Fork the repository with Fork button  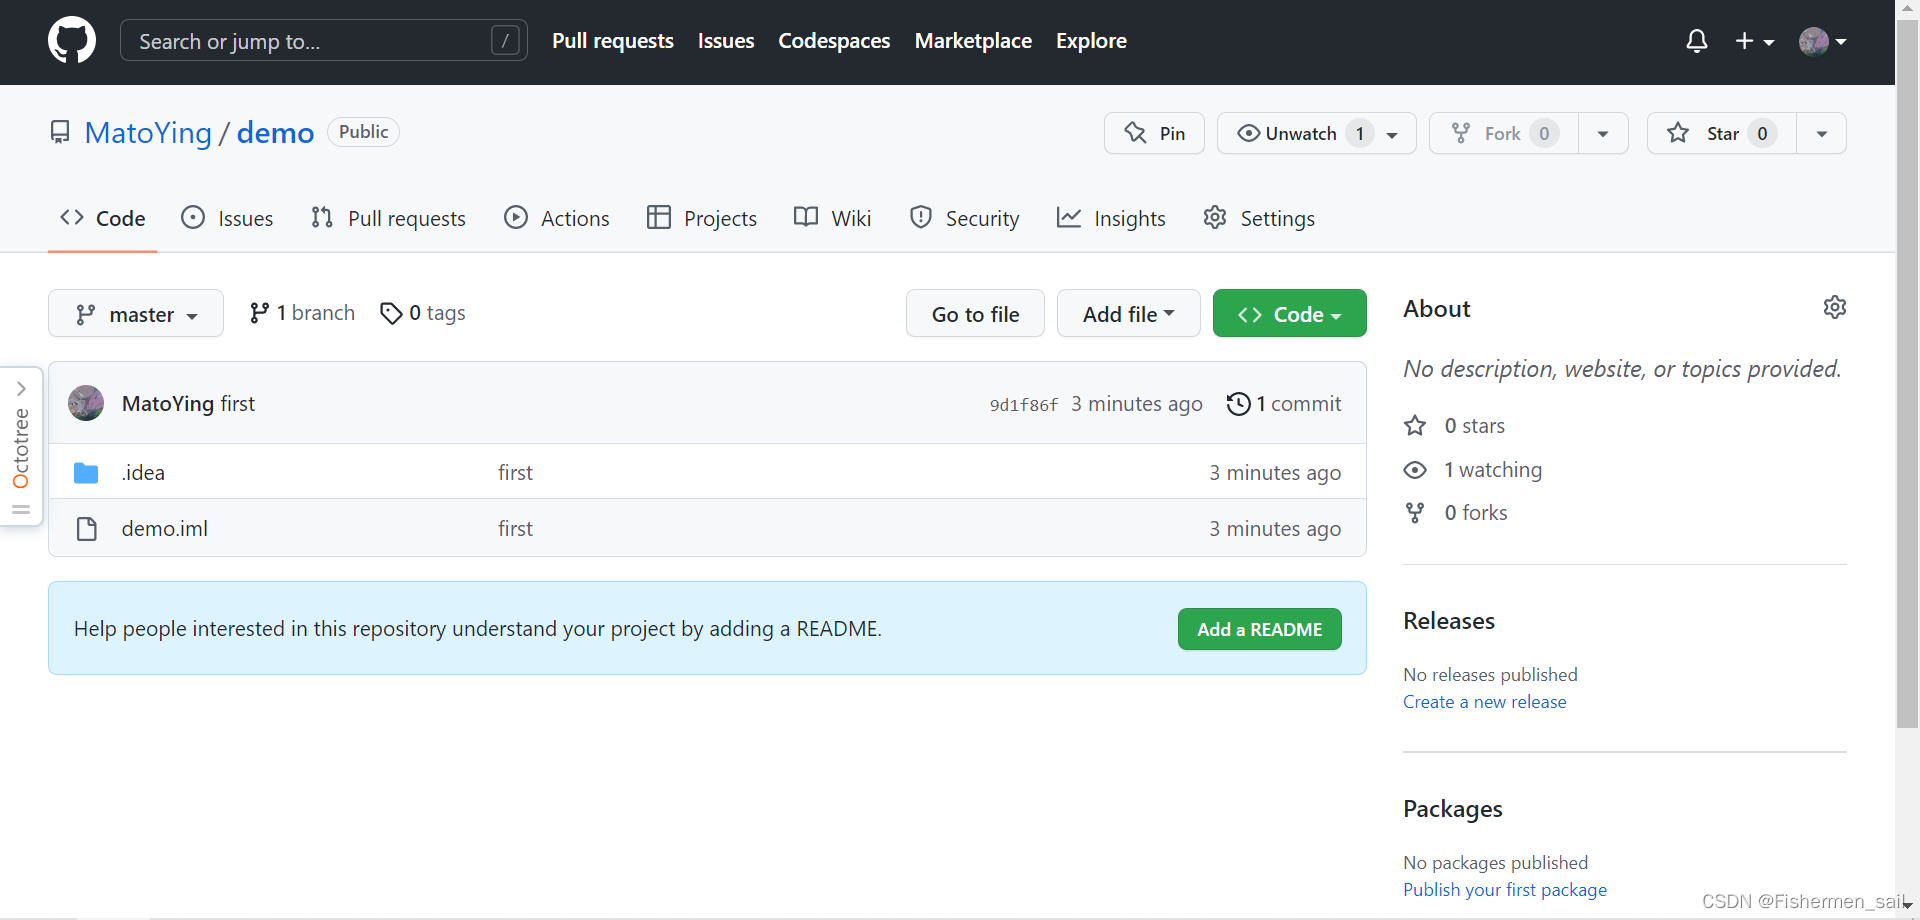pos(1503,133)
